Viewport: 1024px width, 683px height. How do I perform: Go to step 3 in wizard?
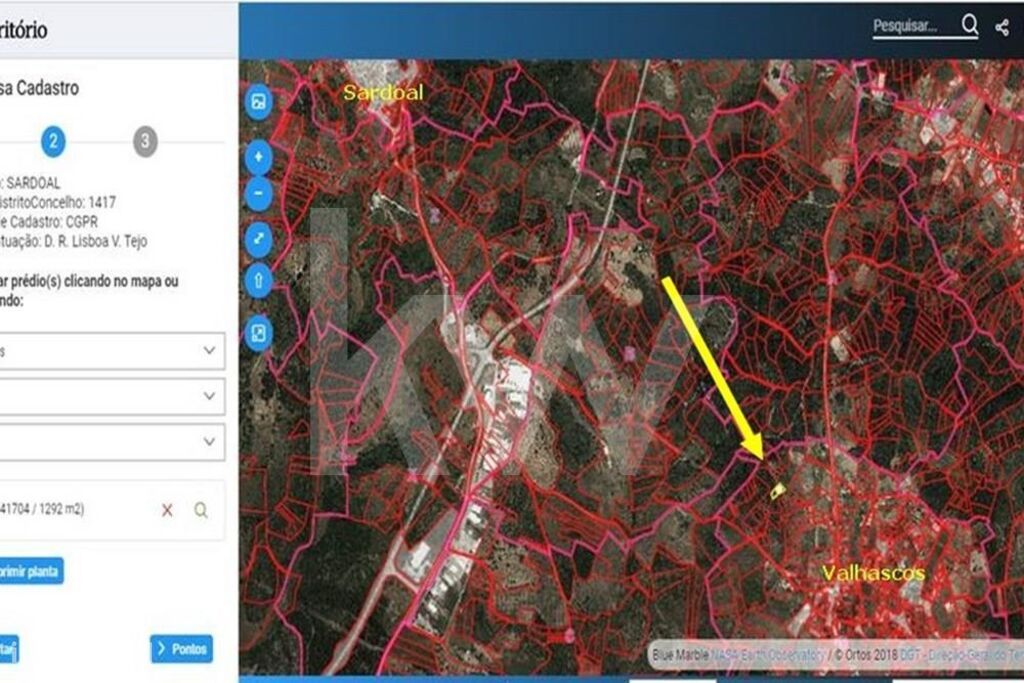pyautogui.click(x=146, y=141)
